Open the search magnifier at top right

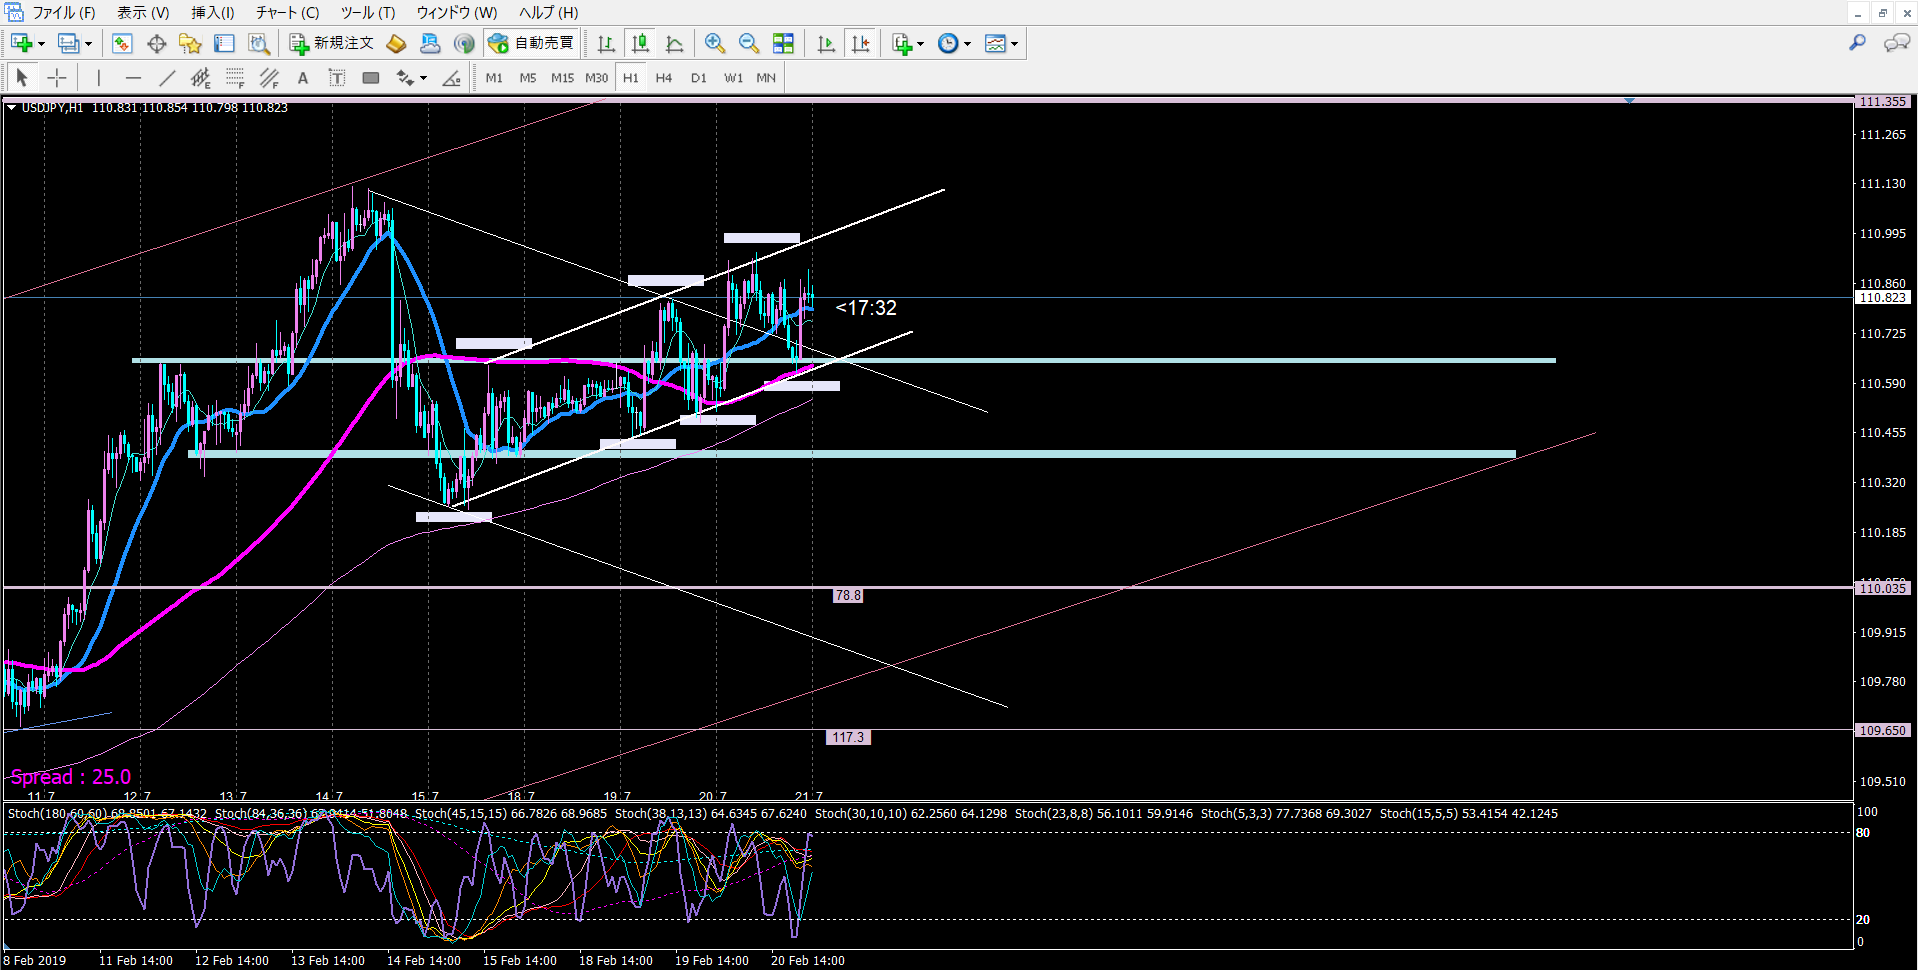pyautogui.click(x=1857, y=43)
